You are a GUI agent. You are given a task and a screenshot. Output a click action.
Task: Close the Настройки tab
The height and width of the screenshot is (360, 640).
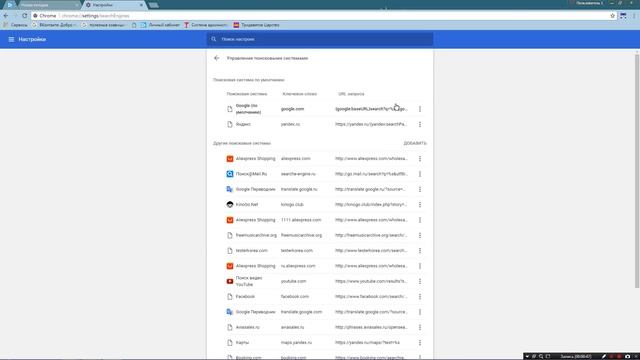(x=141, y=5)
